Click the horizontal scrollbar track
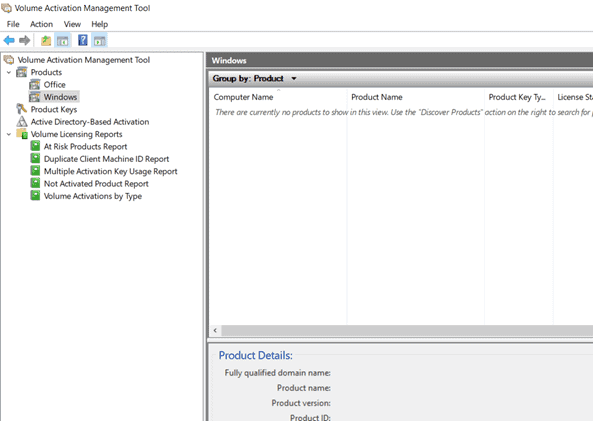Image resolution: width=593 pixels, height=421 pixels. coord(407,330)
